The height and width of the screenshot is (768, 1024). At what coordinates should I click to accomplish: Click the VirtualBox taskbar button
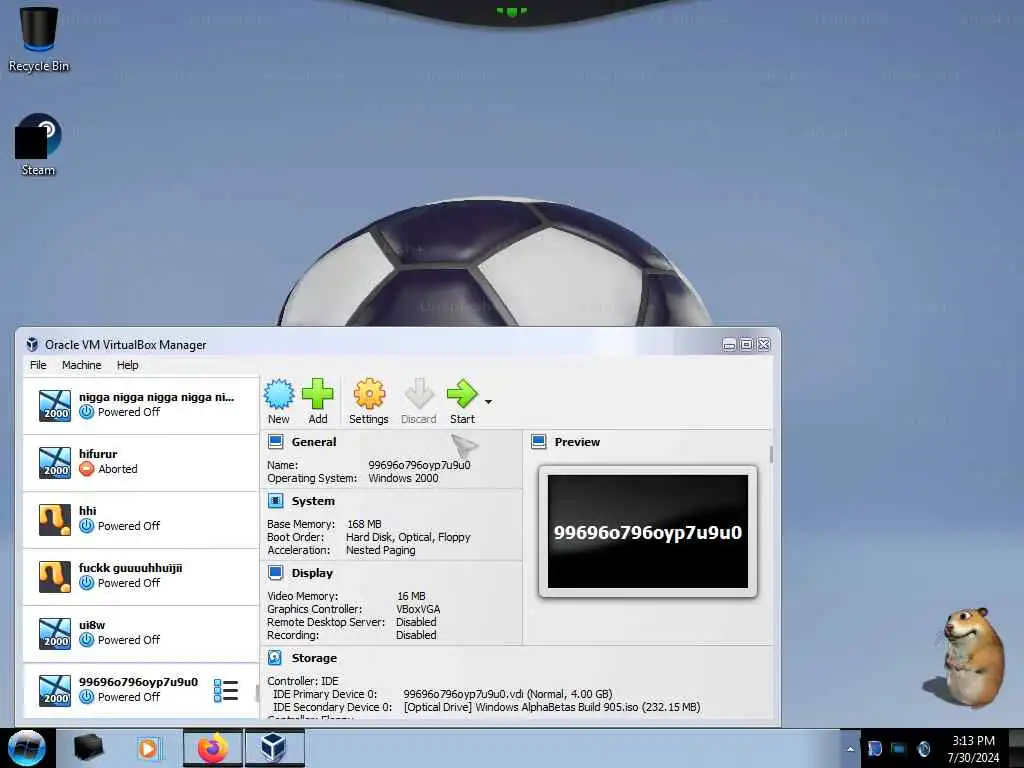[274, 748]
